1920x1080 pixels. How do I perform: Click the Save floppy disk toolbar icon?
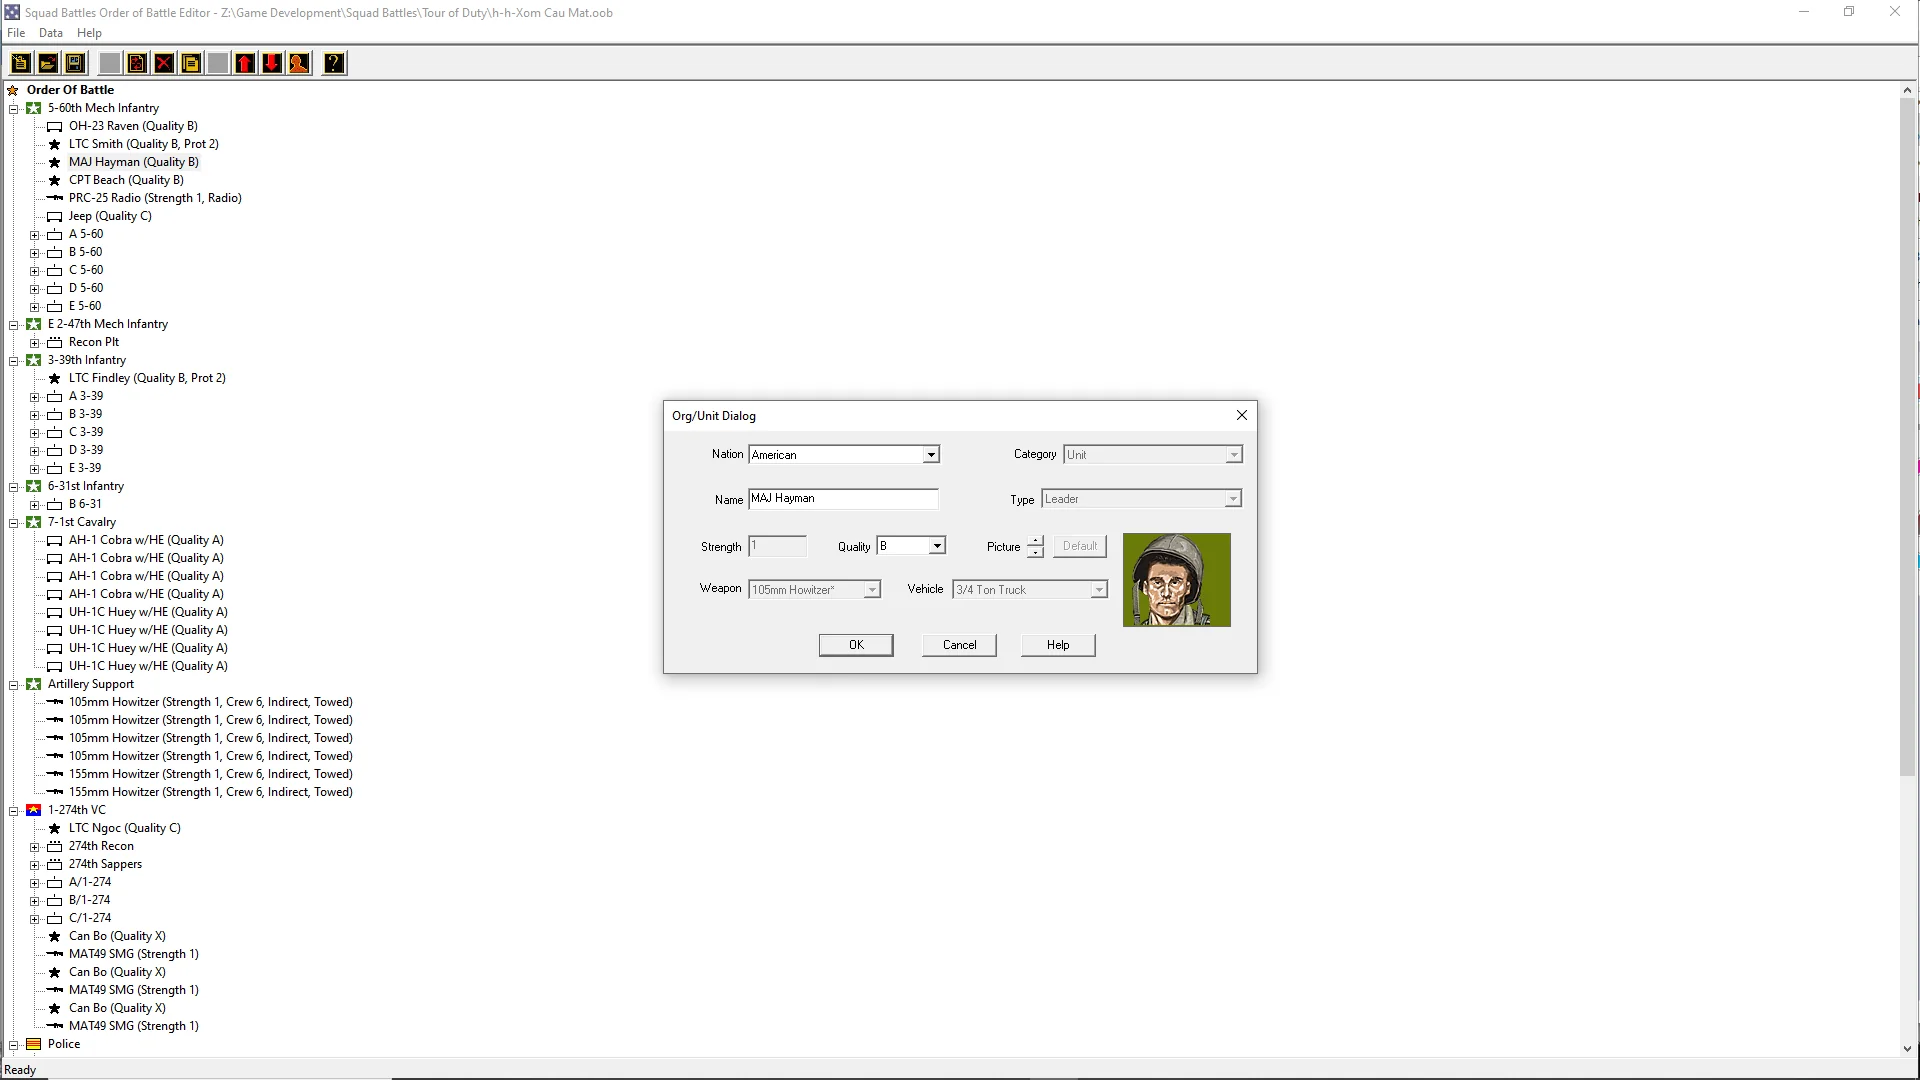tap(74, 64)
